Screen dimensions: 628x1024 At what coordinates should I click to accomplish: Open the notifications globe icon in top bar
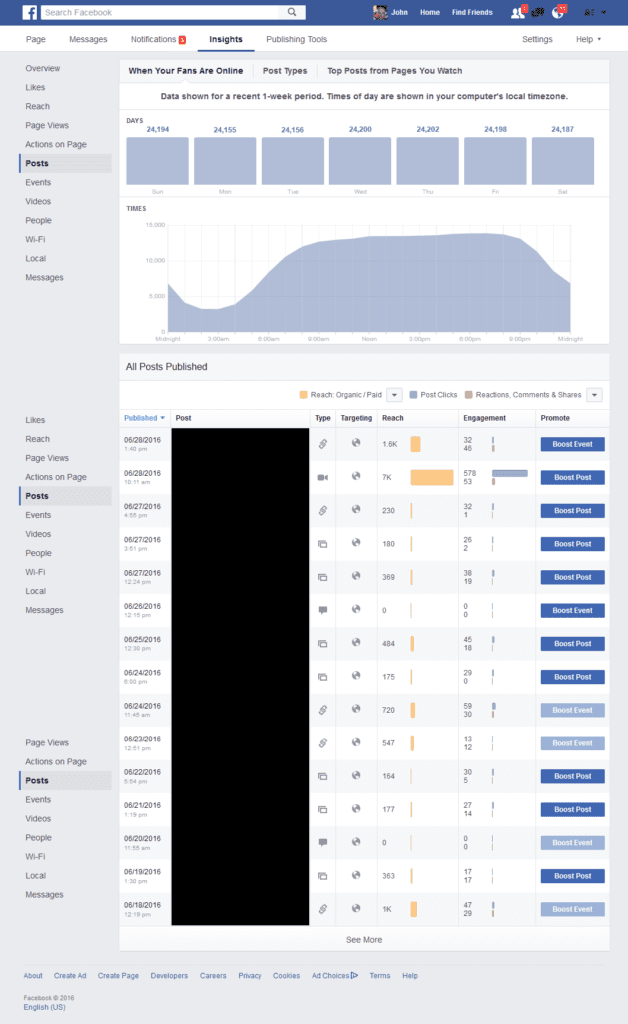coord(560,12)
